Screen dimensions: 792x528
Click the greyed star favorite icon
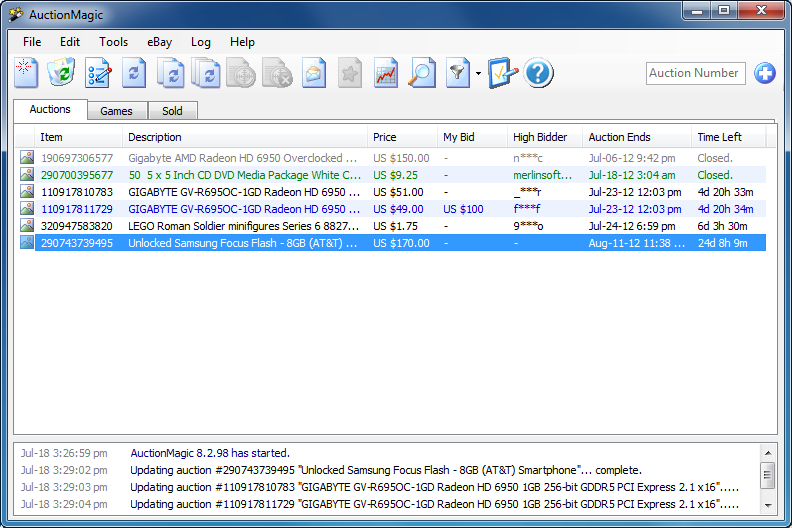coord(350,73)
